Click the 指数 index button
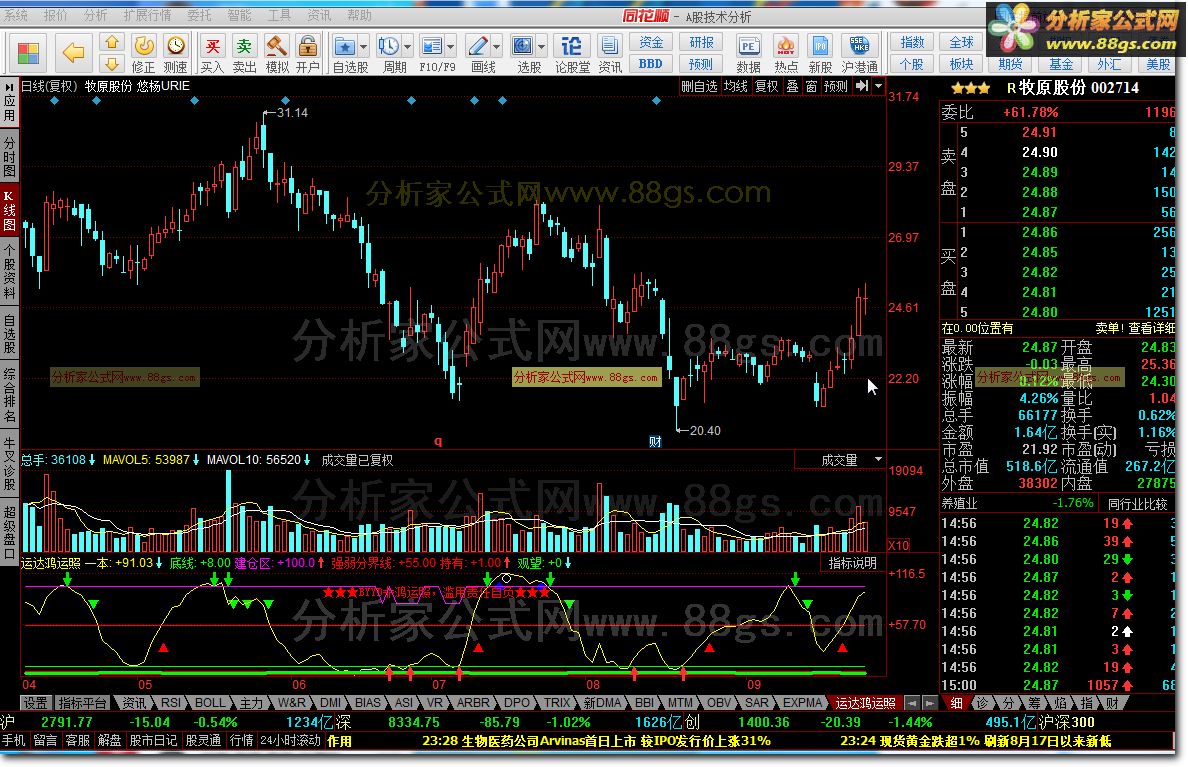Screen dimensions: 1188x767 coord(911,42)
